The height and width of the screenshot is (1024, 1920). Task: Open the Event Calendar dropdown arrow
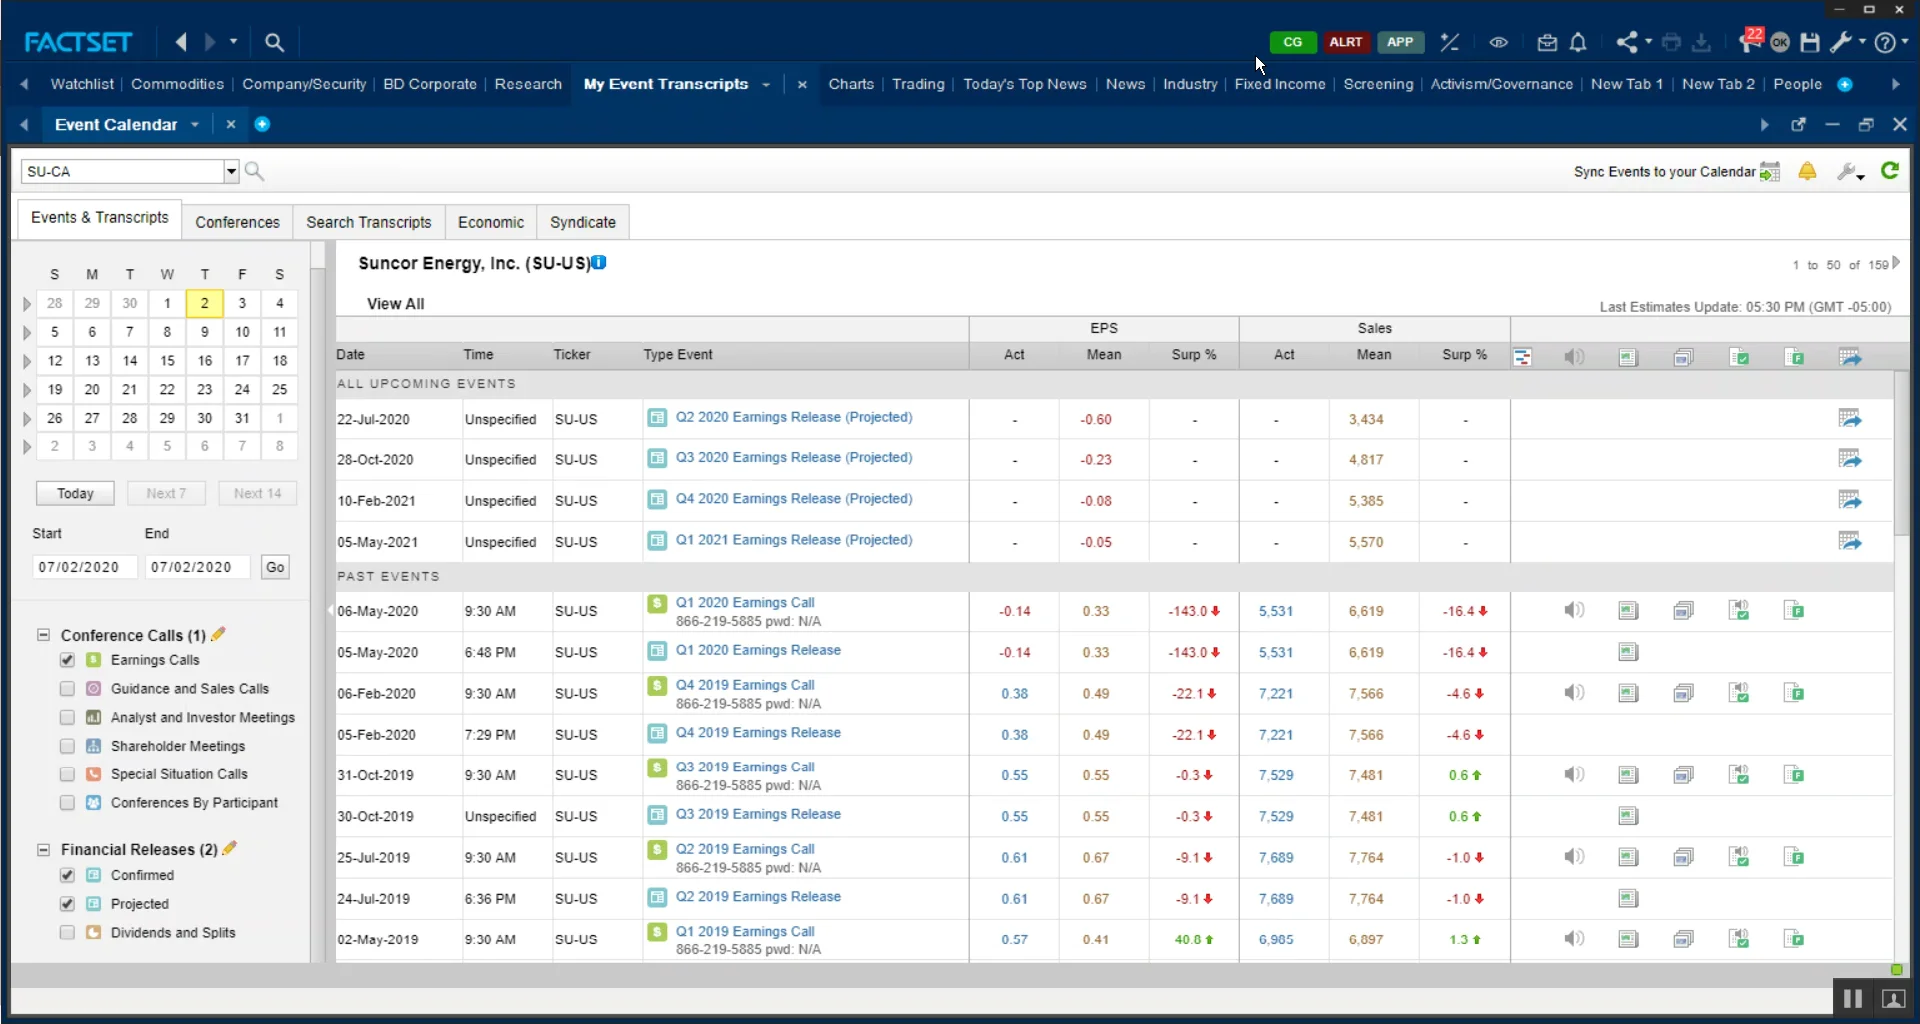[195, 125]
